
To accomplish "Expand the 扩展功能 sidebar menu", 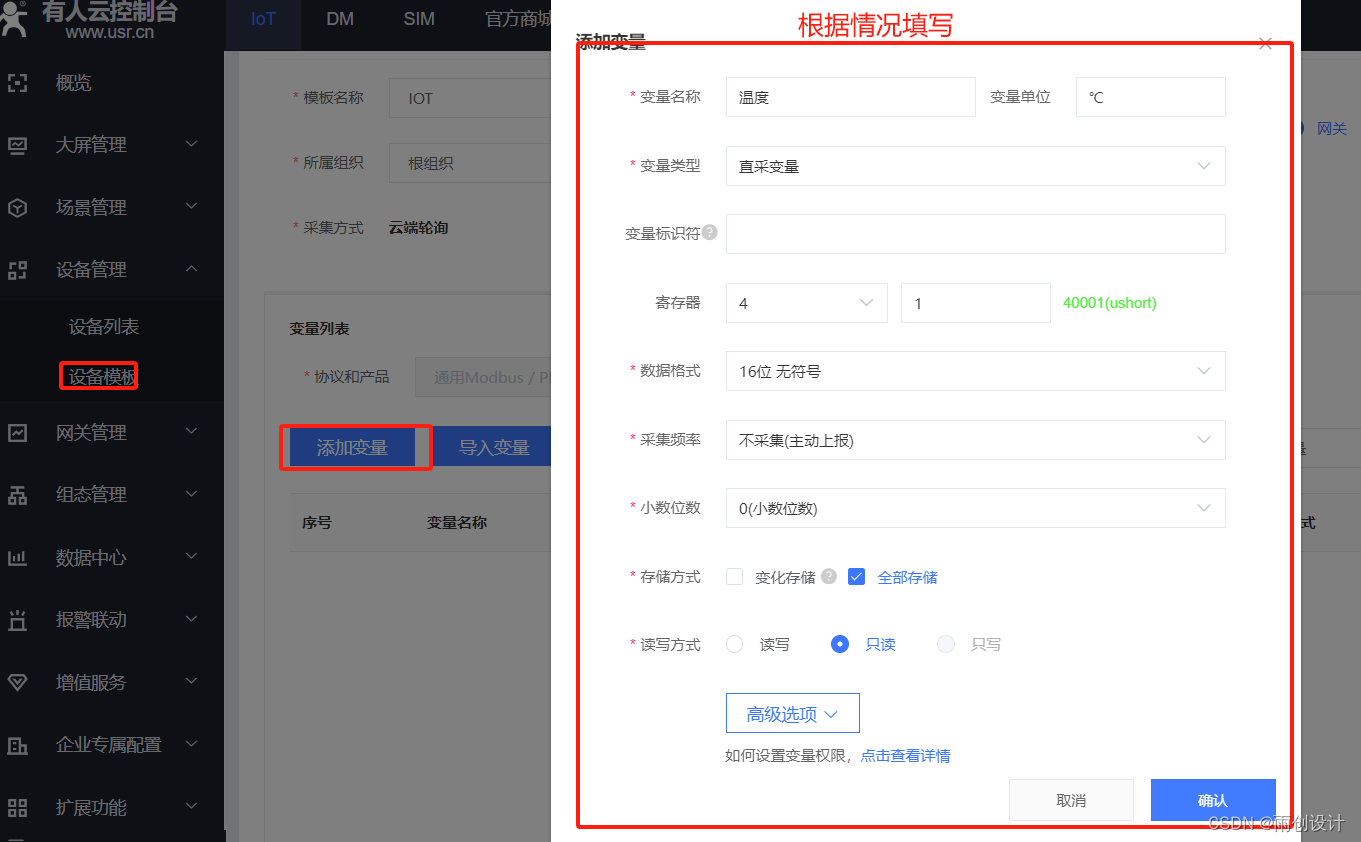I will (x=192, y=807).
